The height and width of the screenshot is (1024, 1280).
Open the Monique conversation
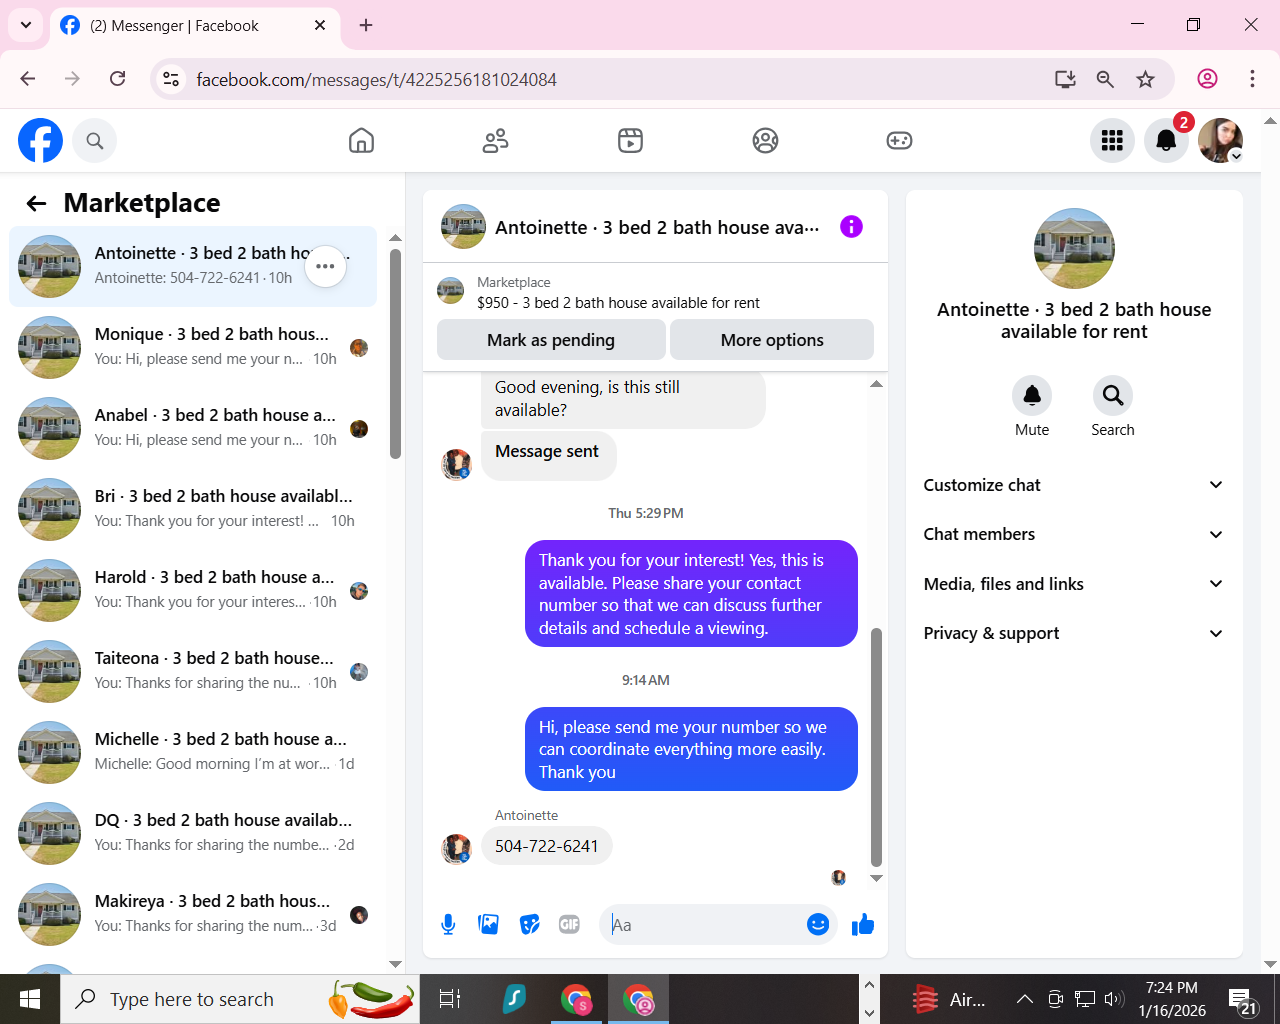[x=193, y=347]
